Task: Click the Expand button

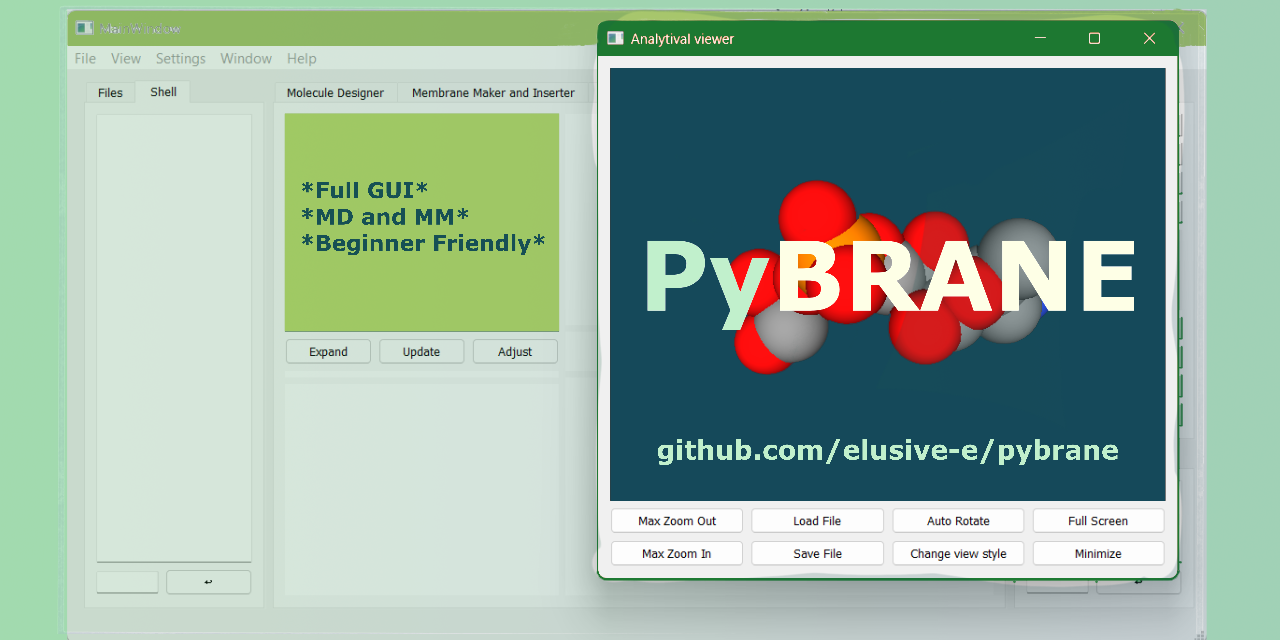Action: coord(328,352)
